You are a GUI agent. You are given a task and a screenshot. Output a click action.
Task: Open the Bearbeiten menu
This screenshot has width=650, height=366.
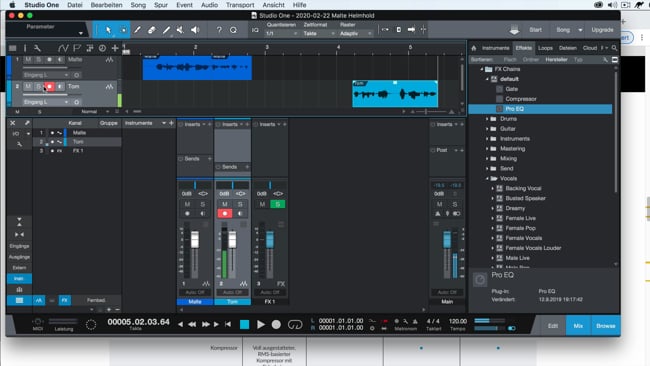(x=107, y=5)
